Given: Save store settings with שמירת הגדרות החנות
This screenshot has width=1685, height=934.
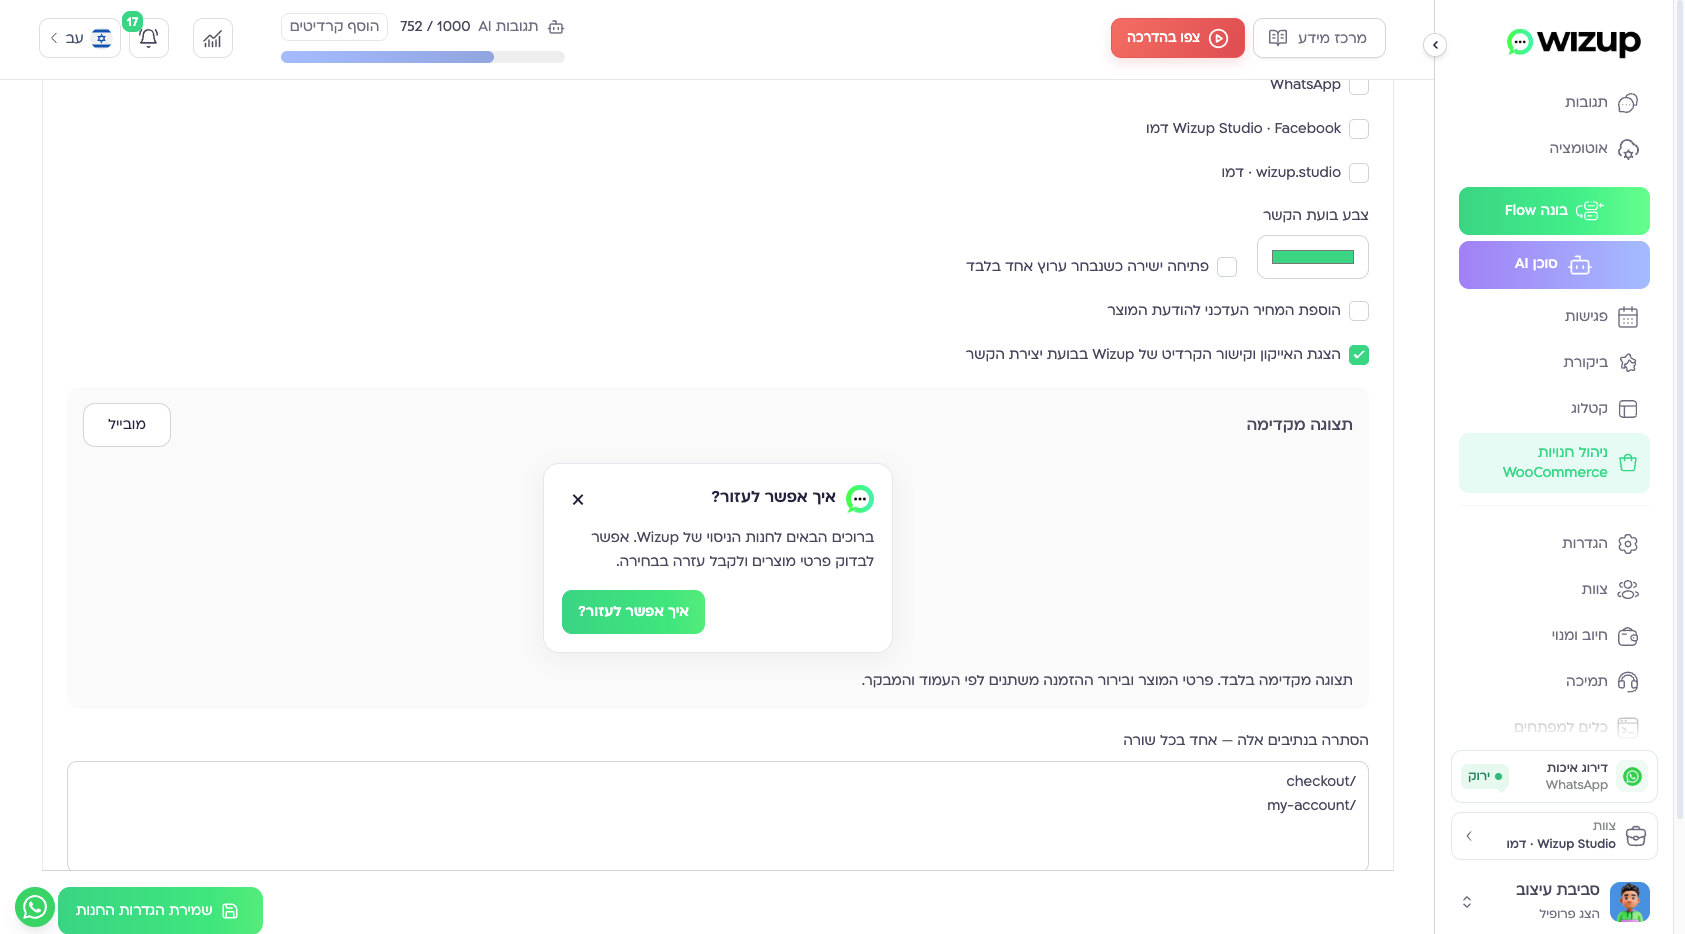Looking at the screenshot, I should pos(160,911).
